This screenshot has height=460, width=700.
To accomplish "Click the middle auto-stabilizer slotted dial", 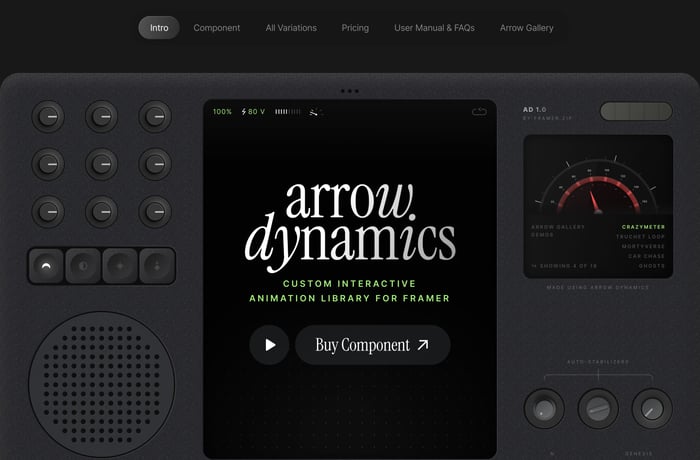I will [598, 409].
